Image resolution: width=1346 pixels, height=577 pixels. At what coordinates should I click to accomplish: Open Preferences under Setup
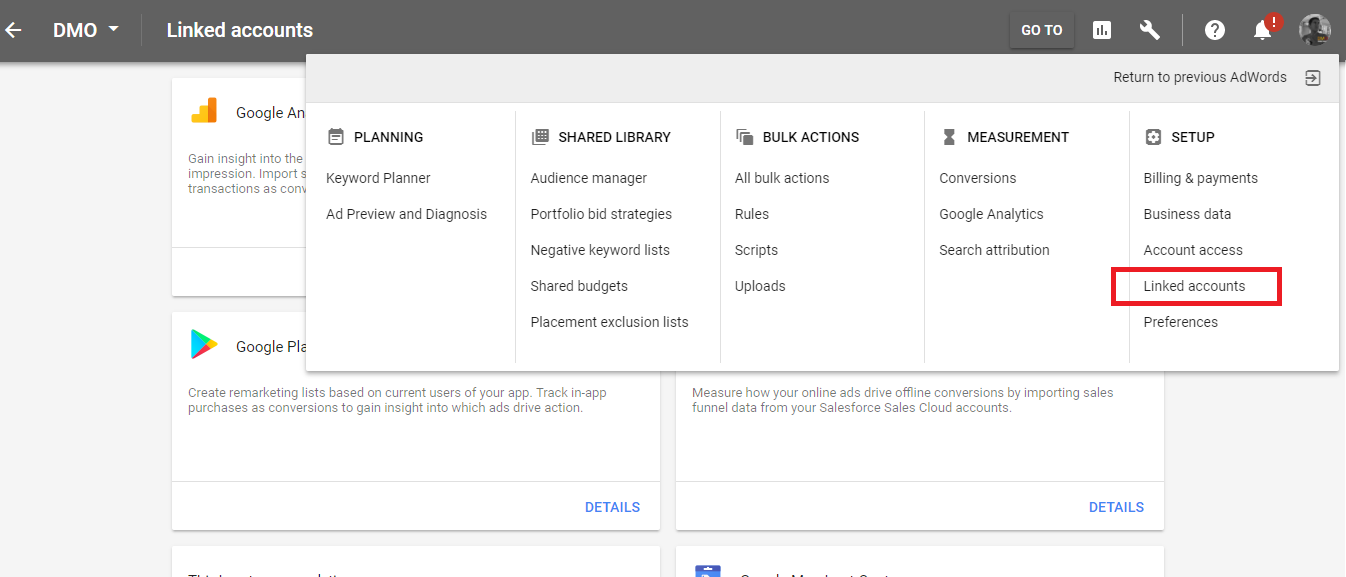tap(1180, 322)
